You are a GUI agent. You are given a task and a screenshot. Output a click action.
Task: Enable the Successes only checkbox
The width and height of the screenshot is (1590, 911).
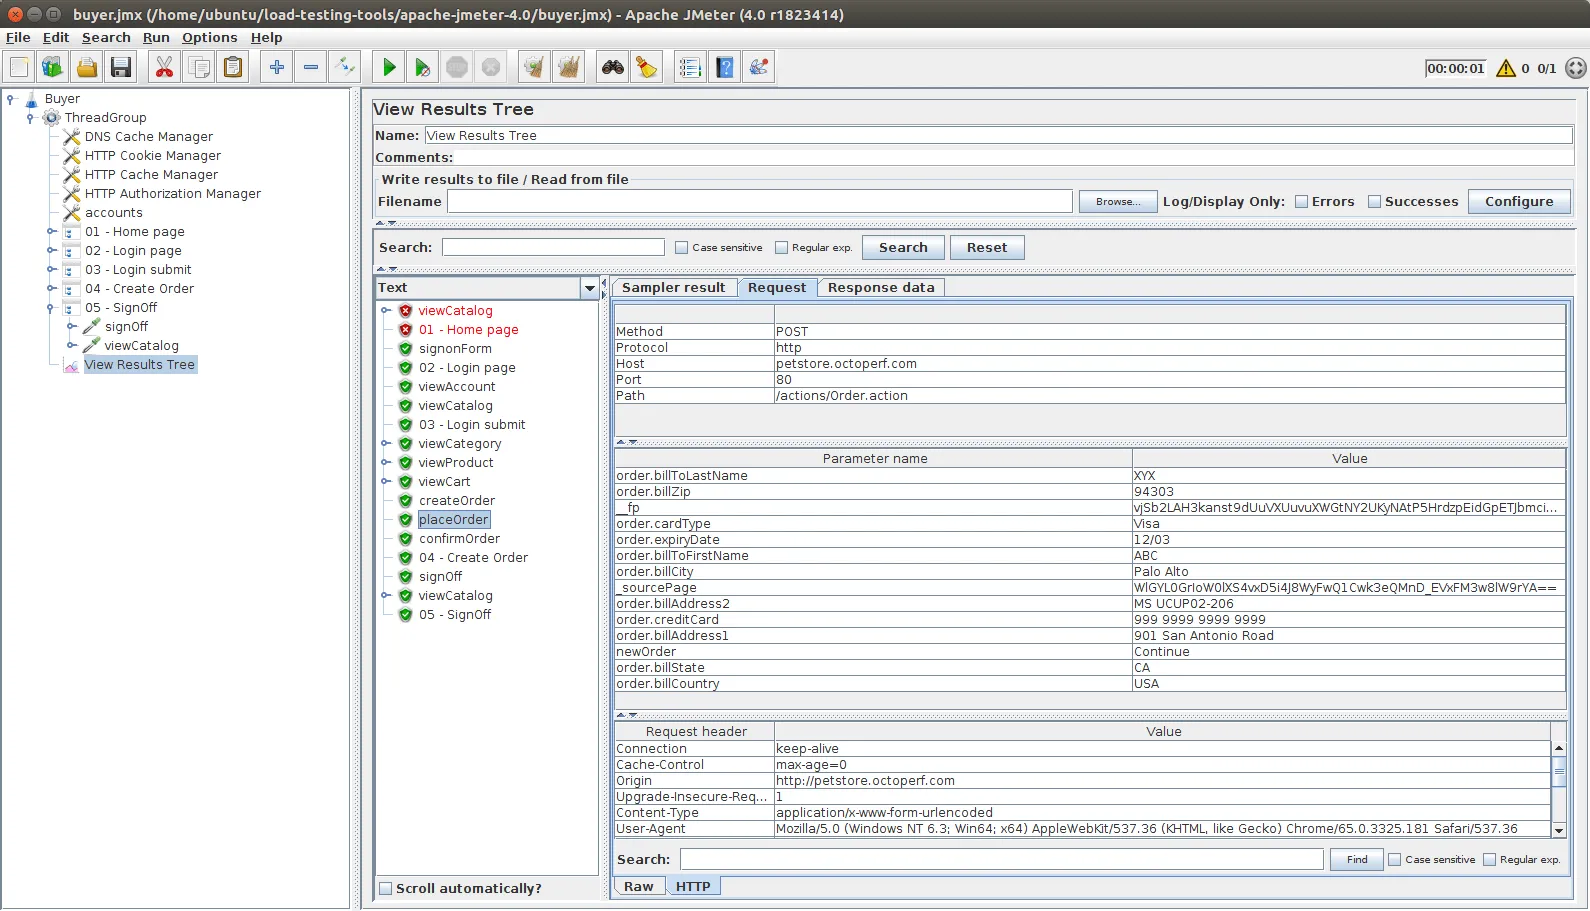[x=1374, y=202]
